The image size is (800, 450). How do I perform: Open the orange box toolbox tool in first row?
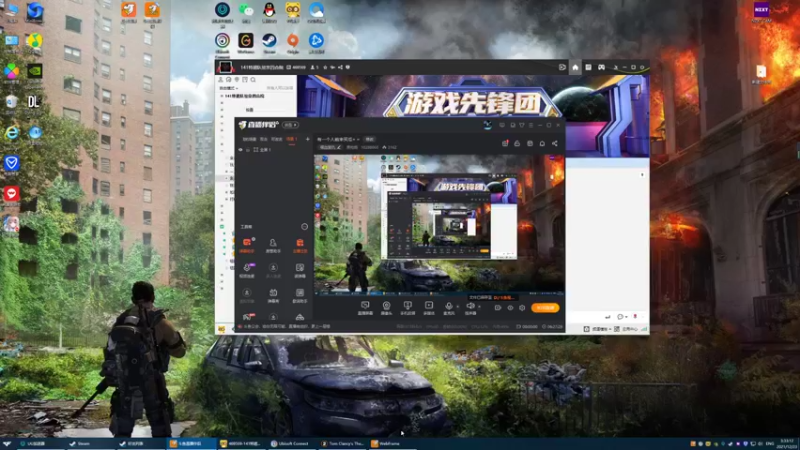coord(300,245)
